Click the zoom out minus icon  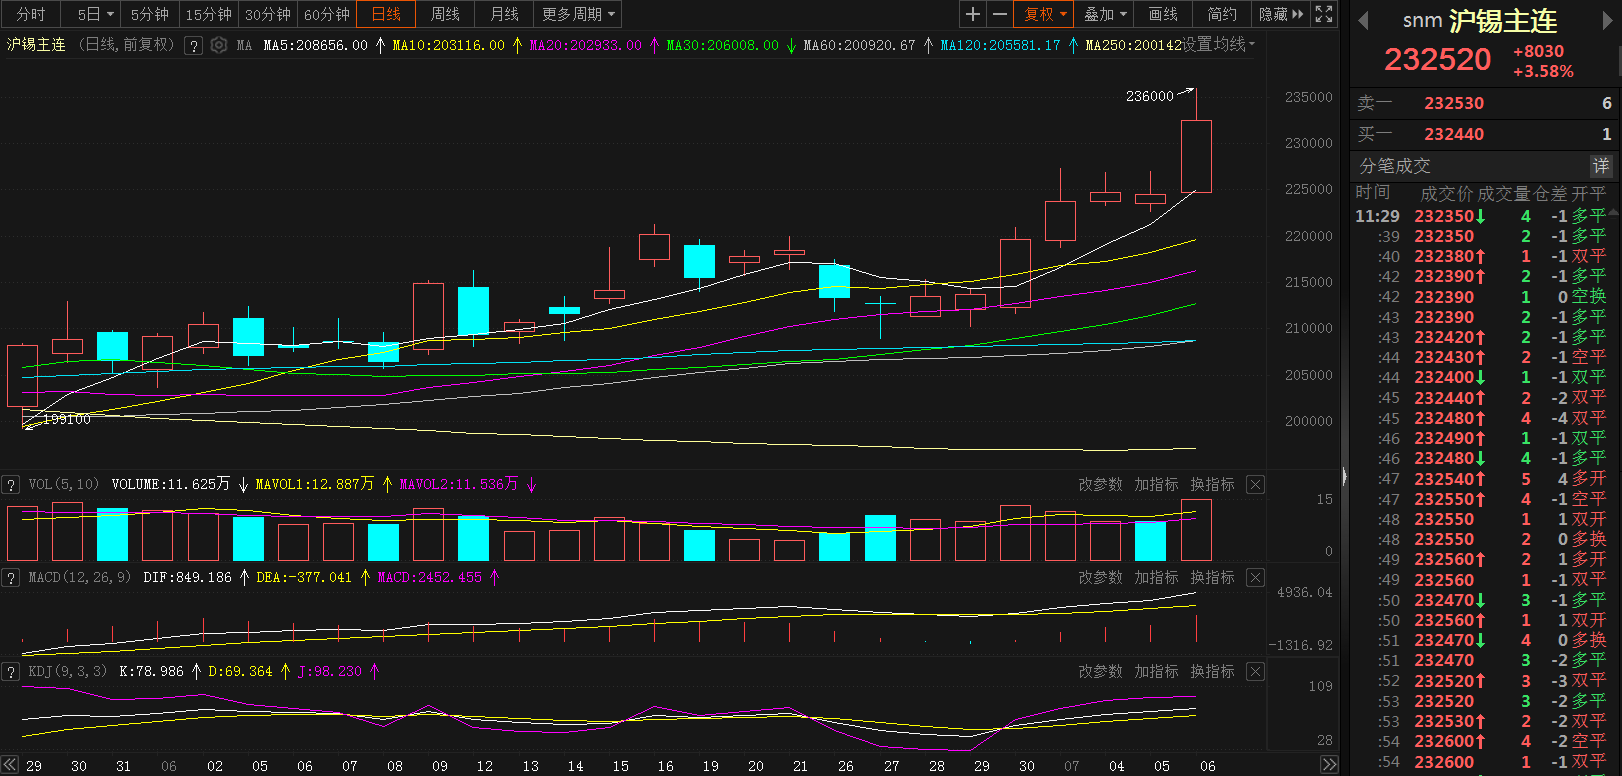[x=999, y=14]
